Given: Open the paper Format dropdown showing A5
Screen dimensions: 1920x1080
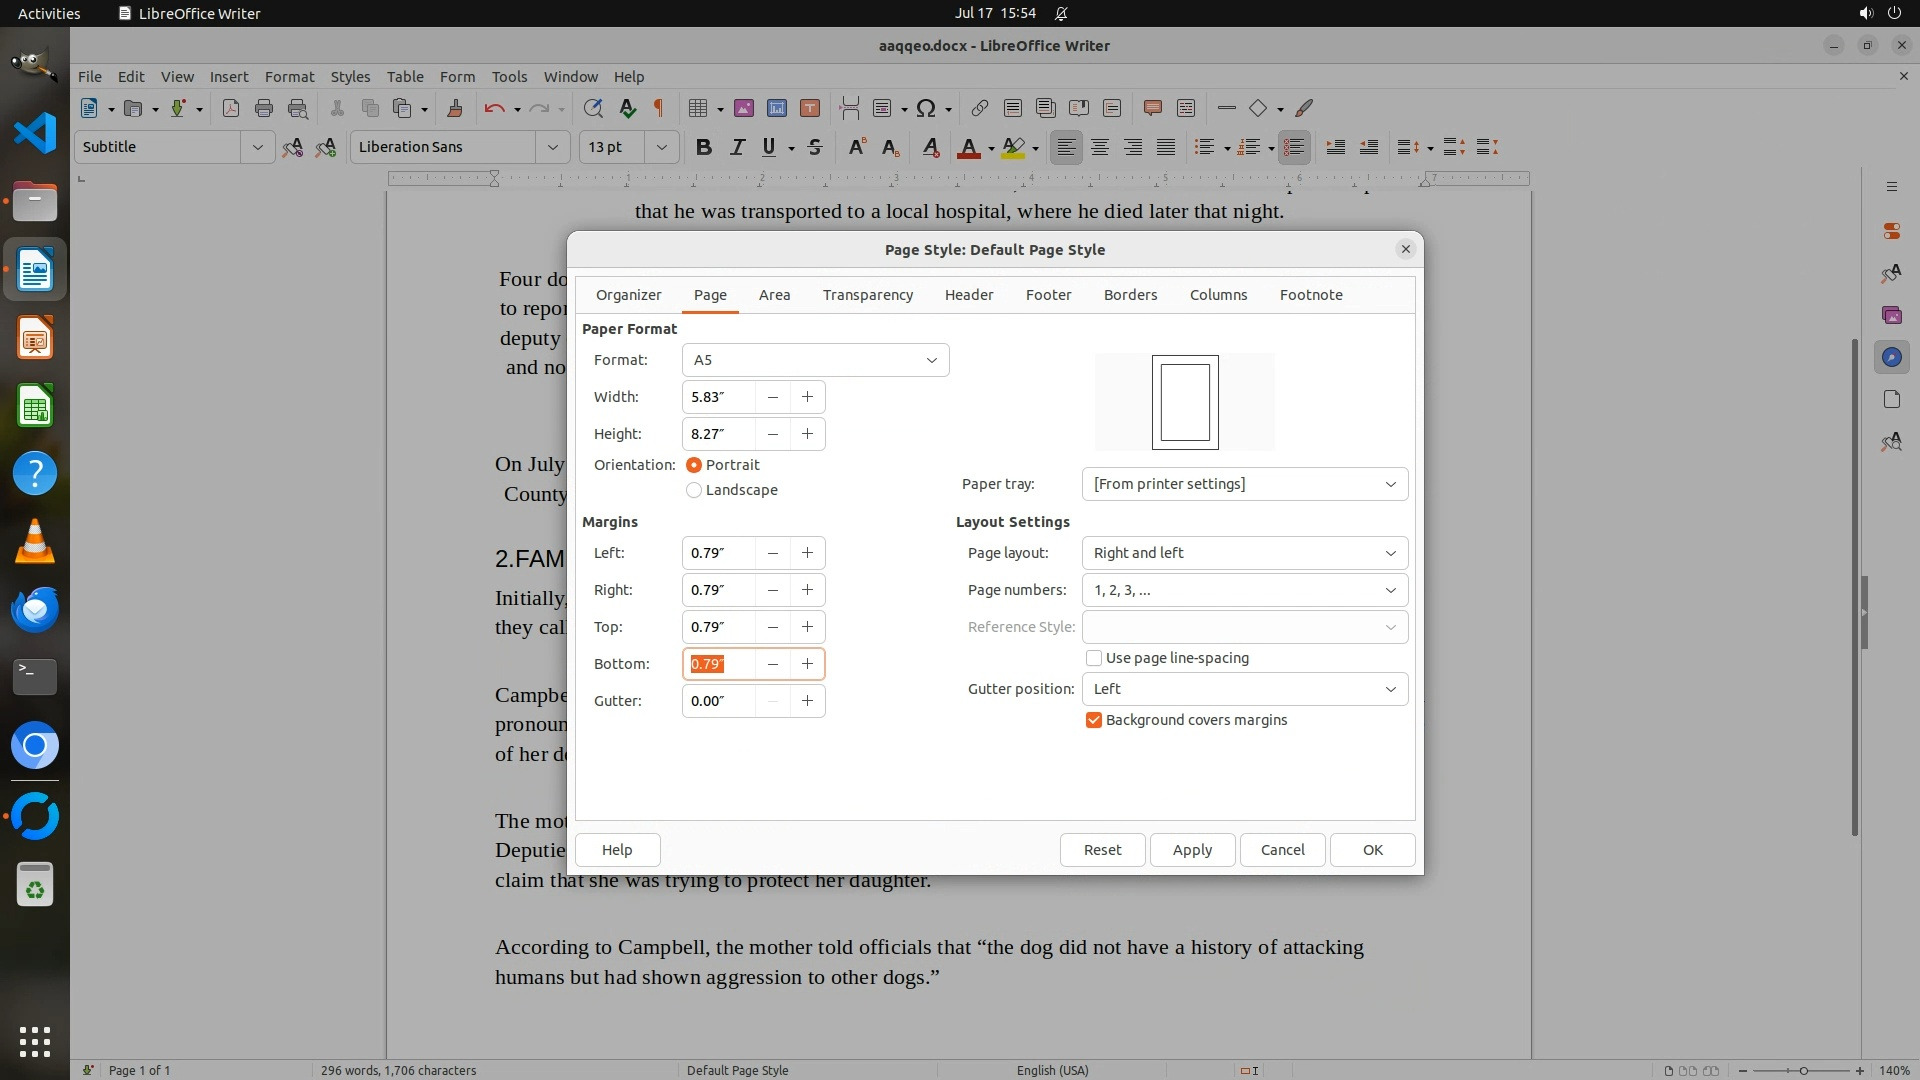Looking at the screenshot, I should [x=815, y=360].
